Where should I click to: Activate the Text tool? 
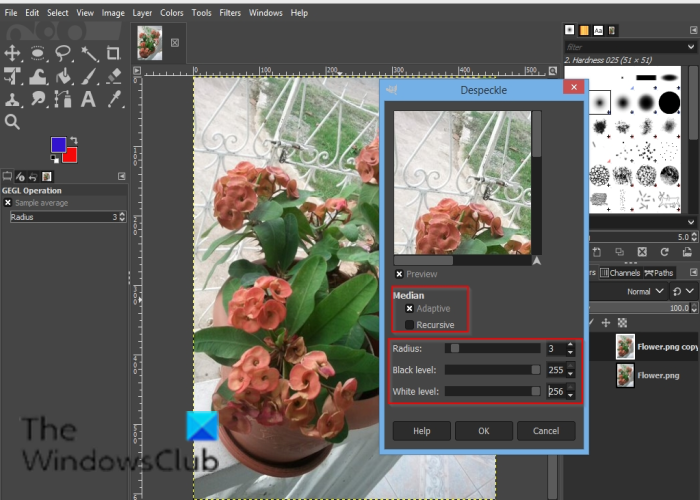tap(89, 99)
